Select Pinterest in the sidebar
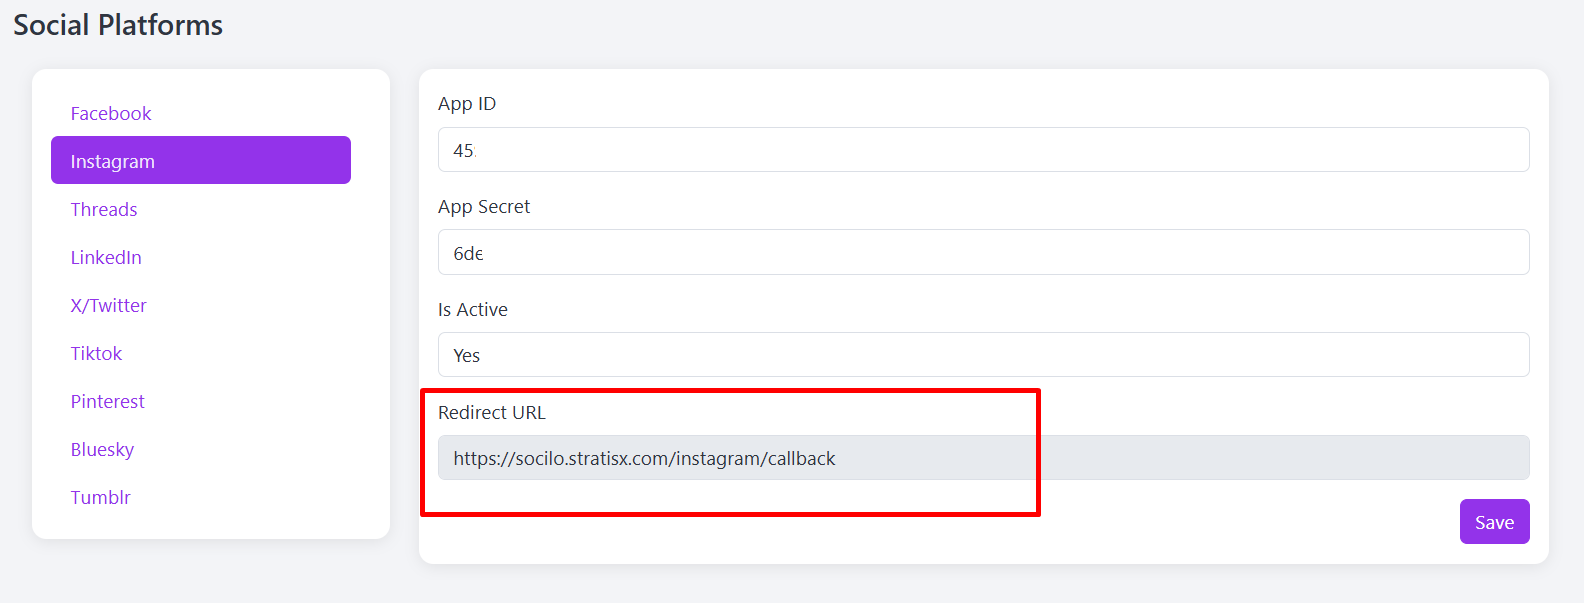Image resolution: width=1584 pixels, height=603 pixels. (107, 401)
